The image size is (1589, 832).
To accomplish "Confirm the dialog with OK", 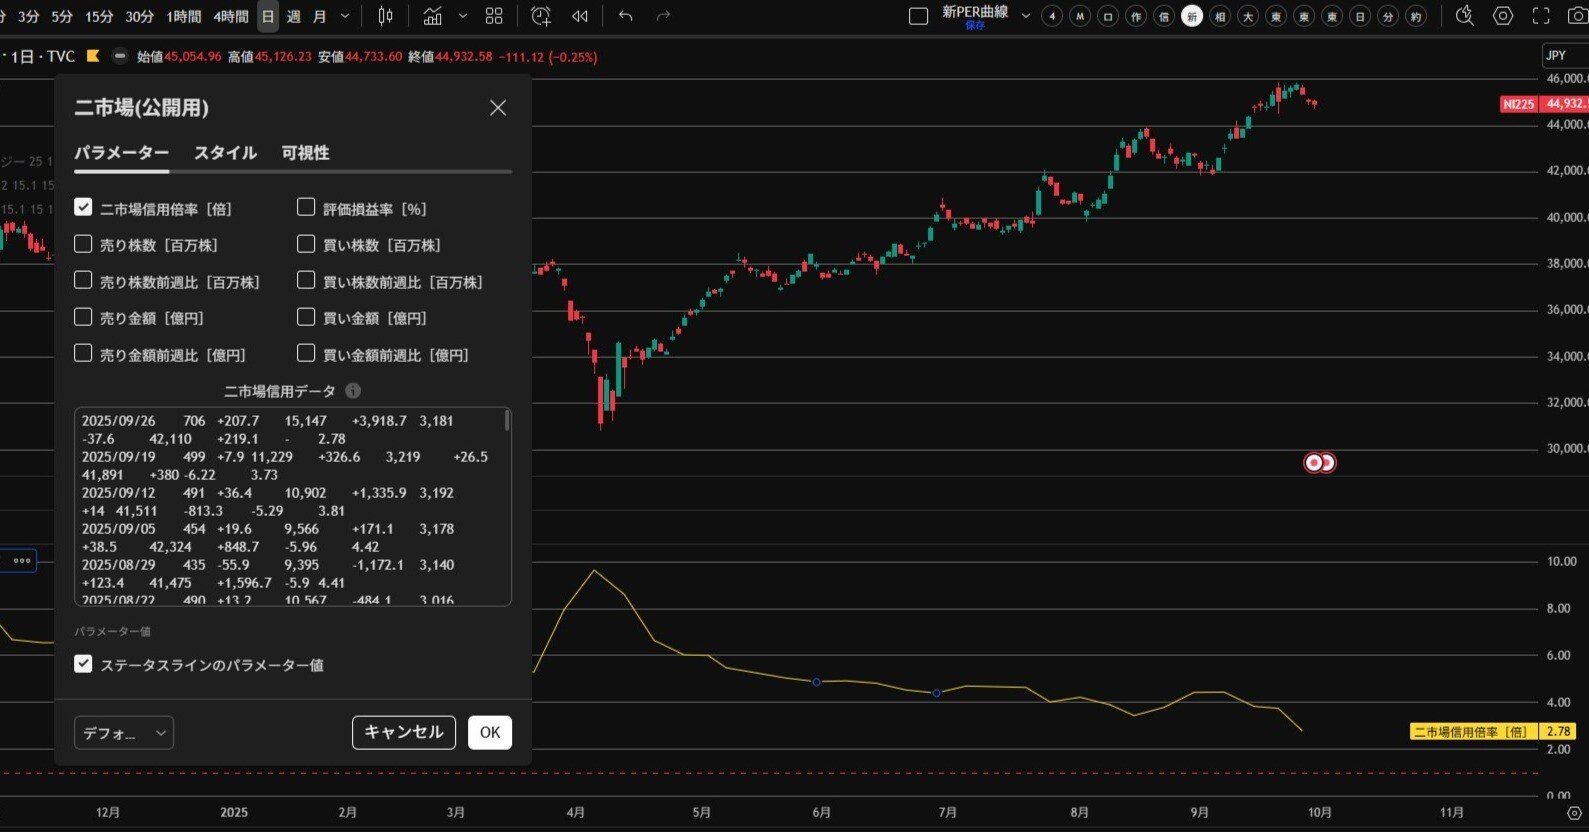I will [490, 732].
